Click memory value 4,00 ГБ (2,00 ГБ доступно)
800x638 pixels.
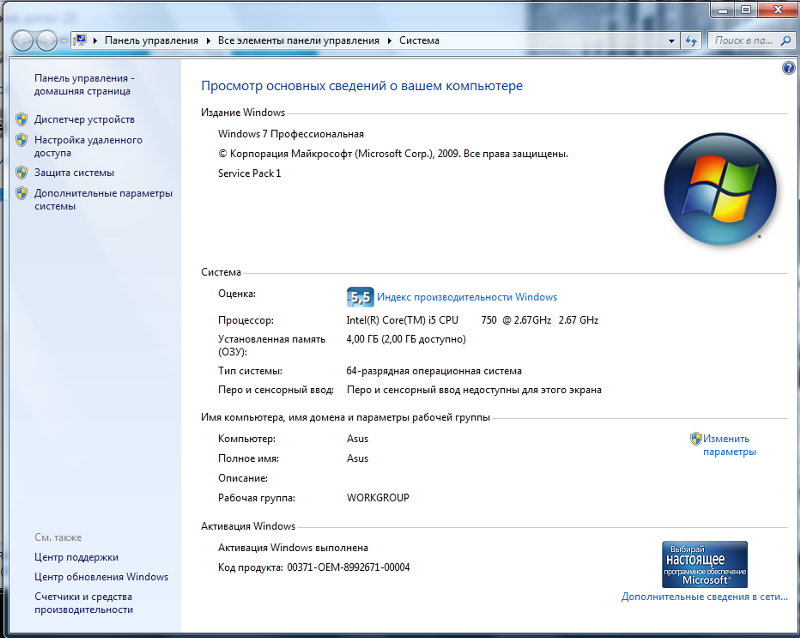click(406, 339)
